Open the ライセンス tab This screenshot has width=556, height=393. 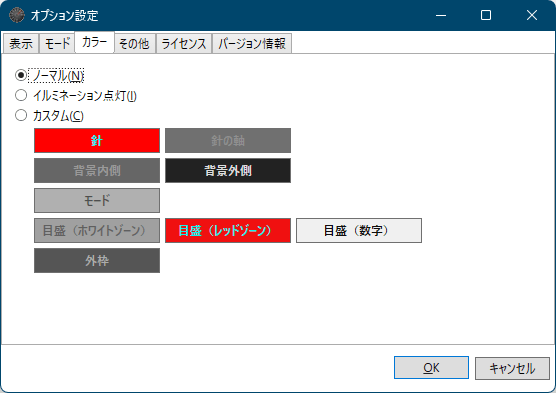[184, 44]
